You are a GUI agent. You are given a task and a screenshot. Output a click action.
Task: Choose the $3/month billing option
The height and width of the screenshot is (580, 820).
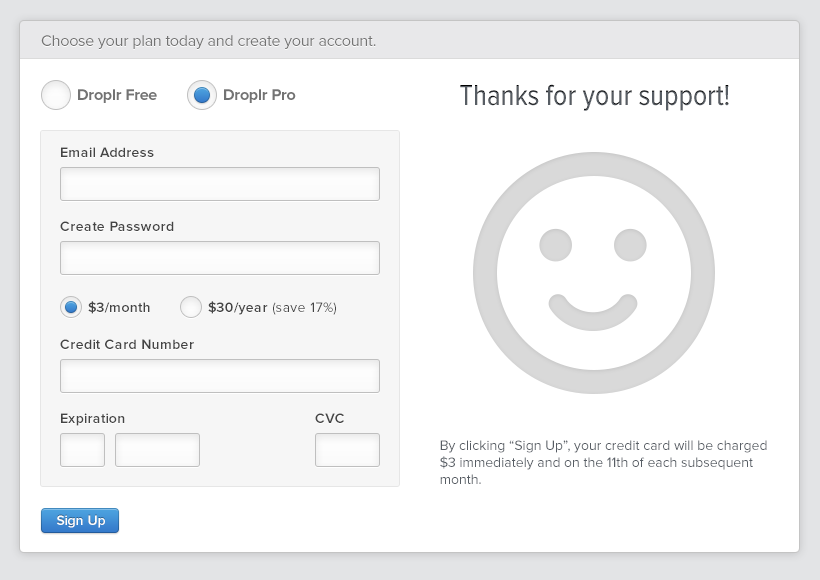(x=71, y=307)
